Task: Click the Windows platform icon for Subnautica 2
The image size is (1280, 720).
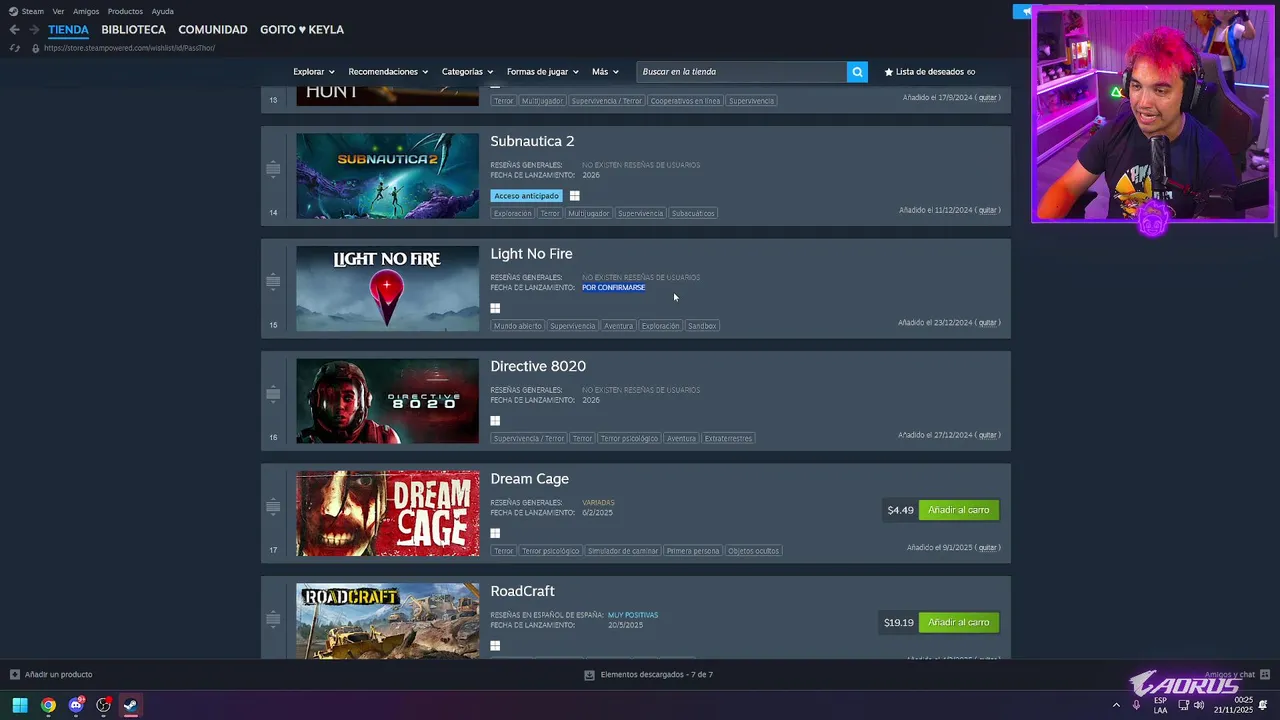Action: tap(574, 196)
